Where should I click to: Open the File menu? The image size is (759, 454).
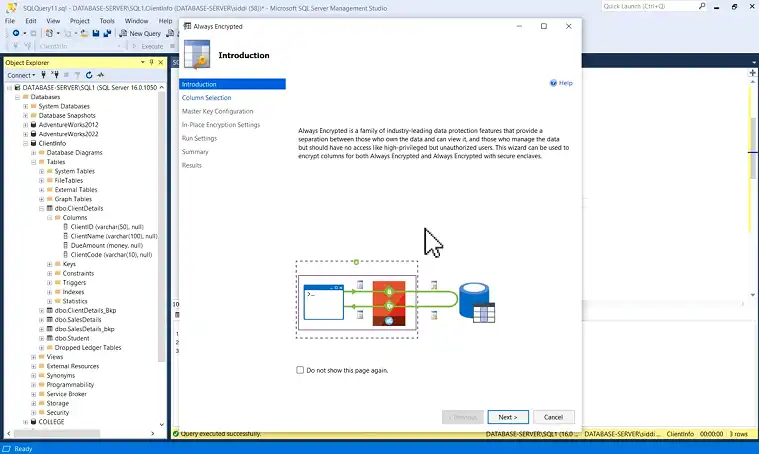tap(10, 21)
